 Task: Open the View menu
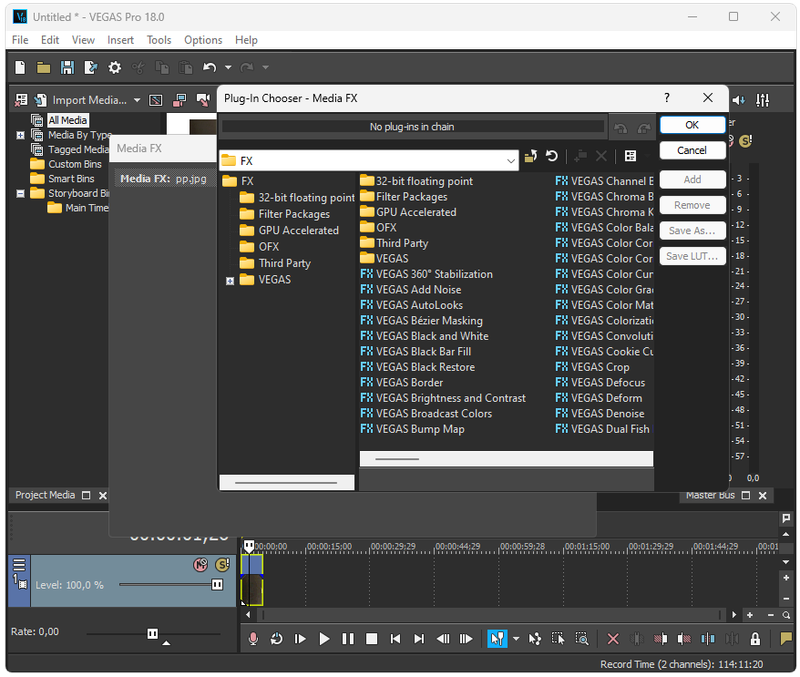[x=83, y=40]
